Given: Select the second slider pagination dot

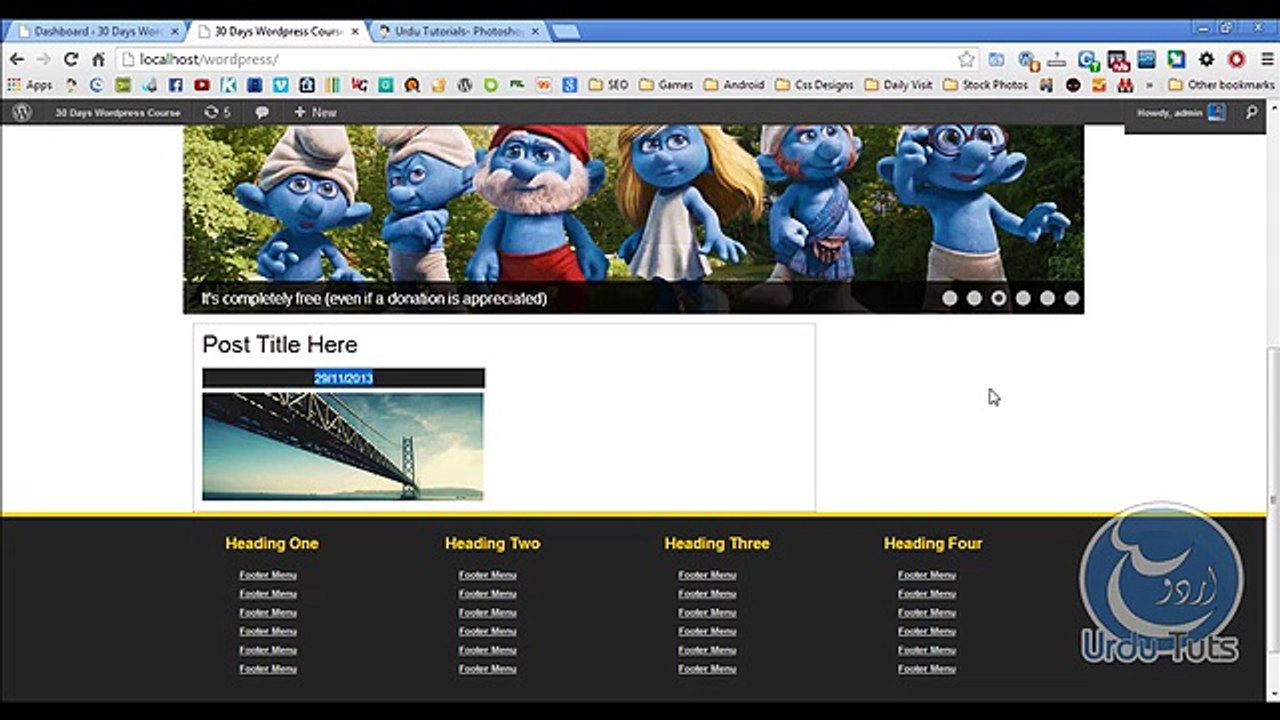Looking at the screenshot, I should point(974,298).
